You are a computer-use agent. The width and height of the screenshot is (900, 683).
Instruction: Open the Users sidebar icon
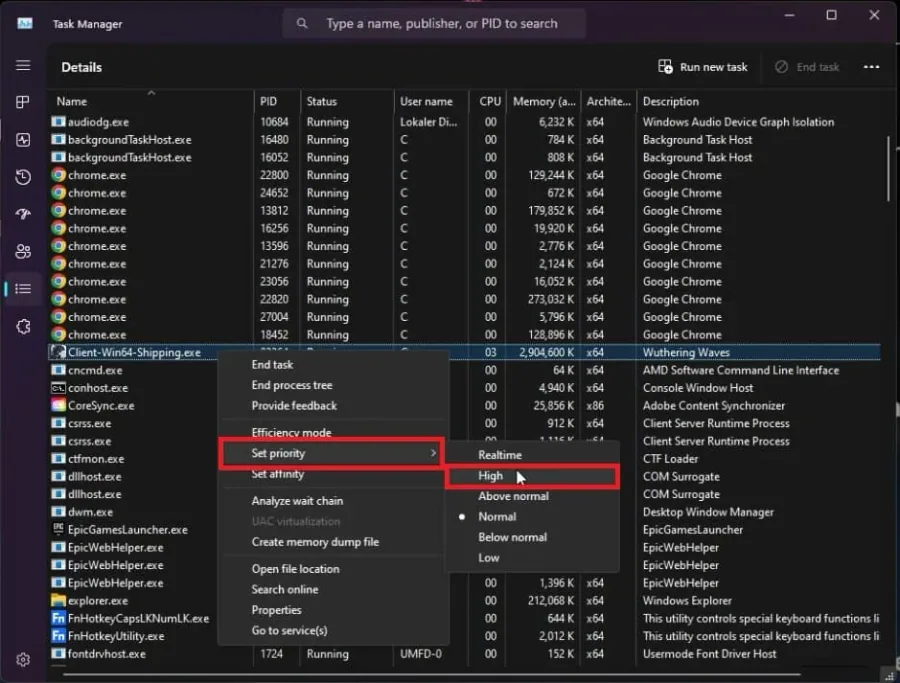(x=23, y=251)
